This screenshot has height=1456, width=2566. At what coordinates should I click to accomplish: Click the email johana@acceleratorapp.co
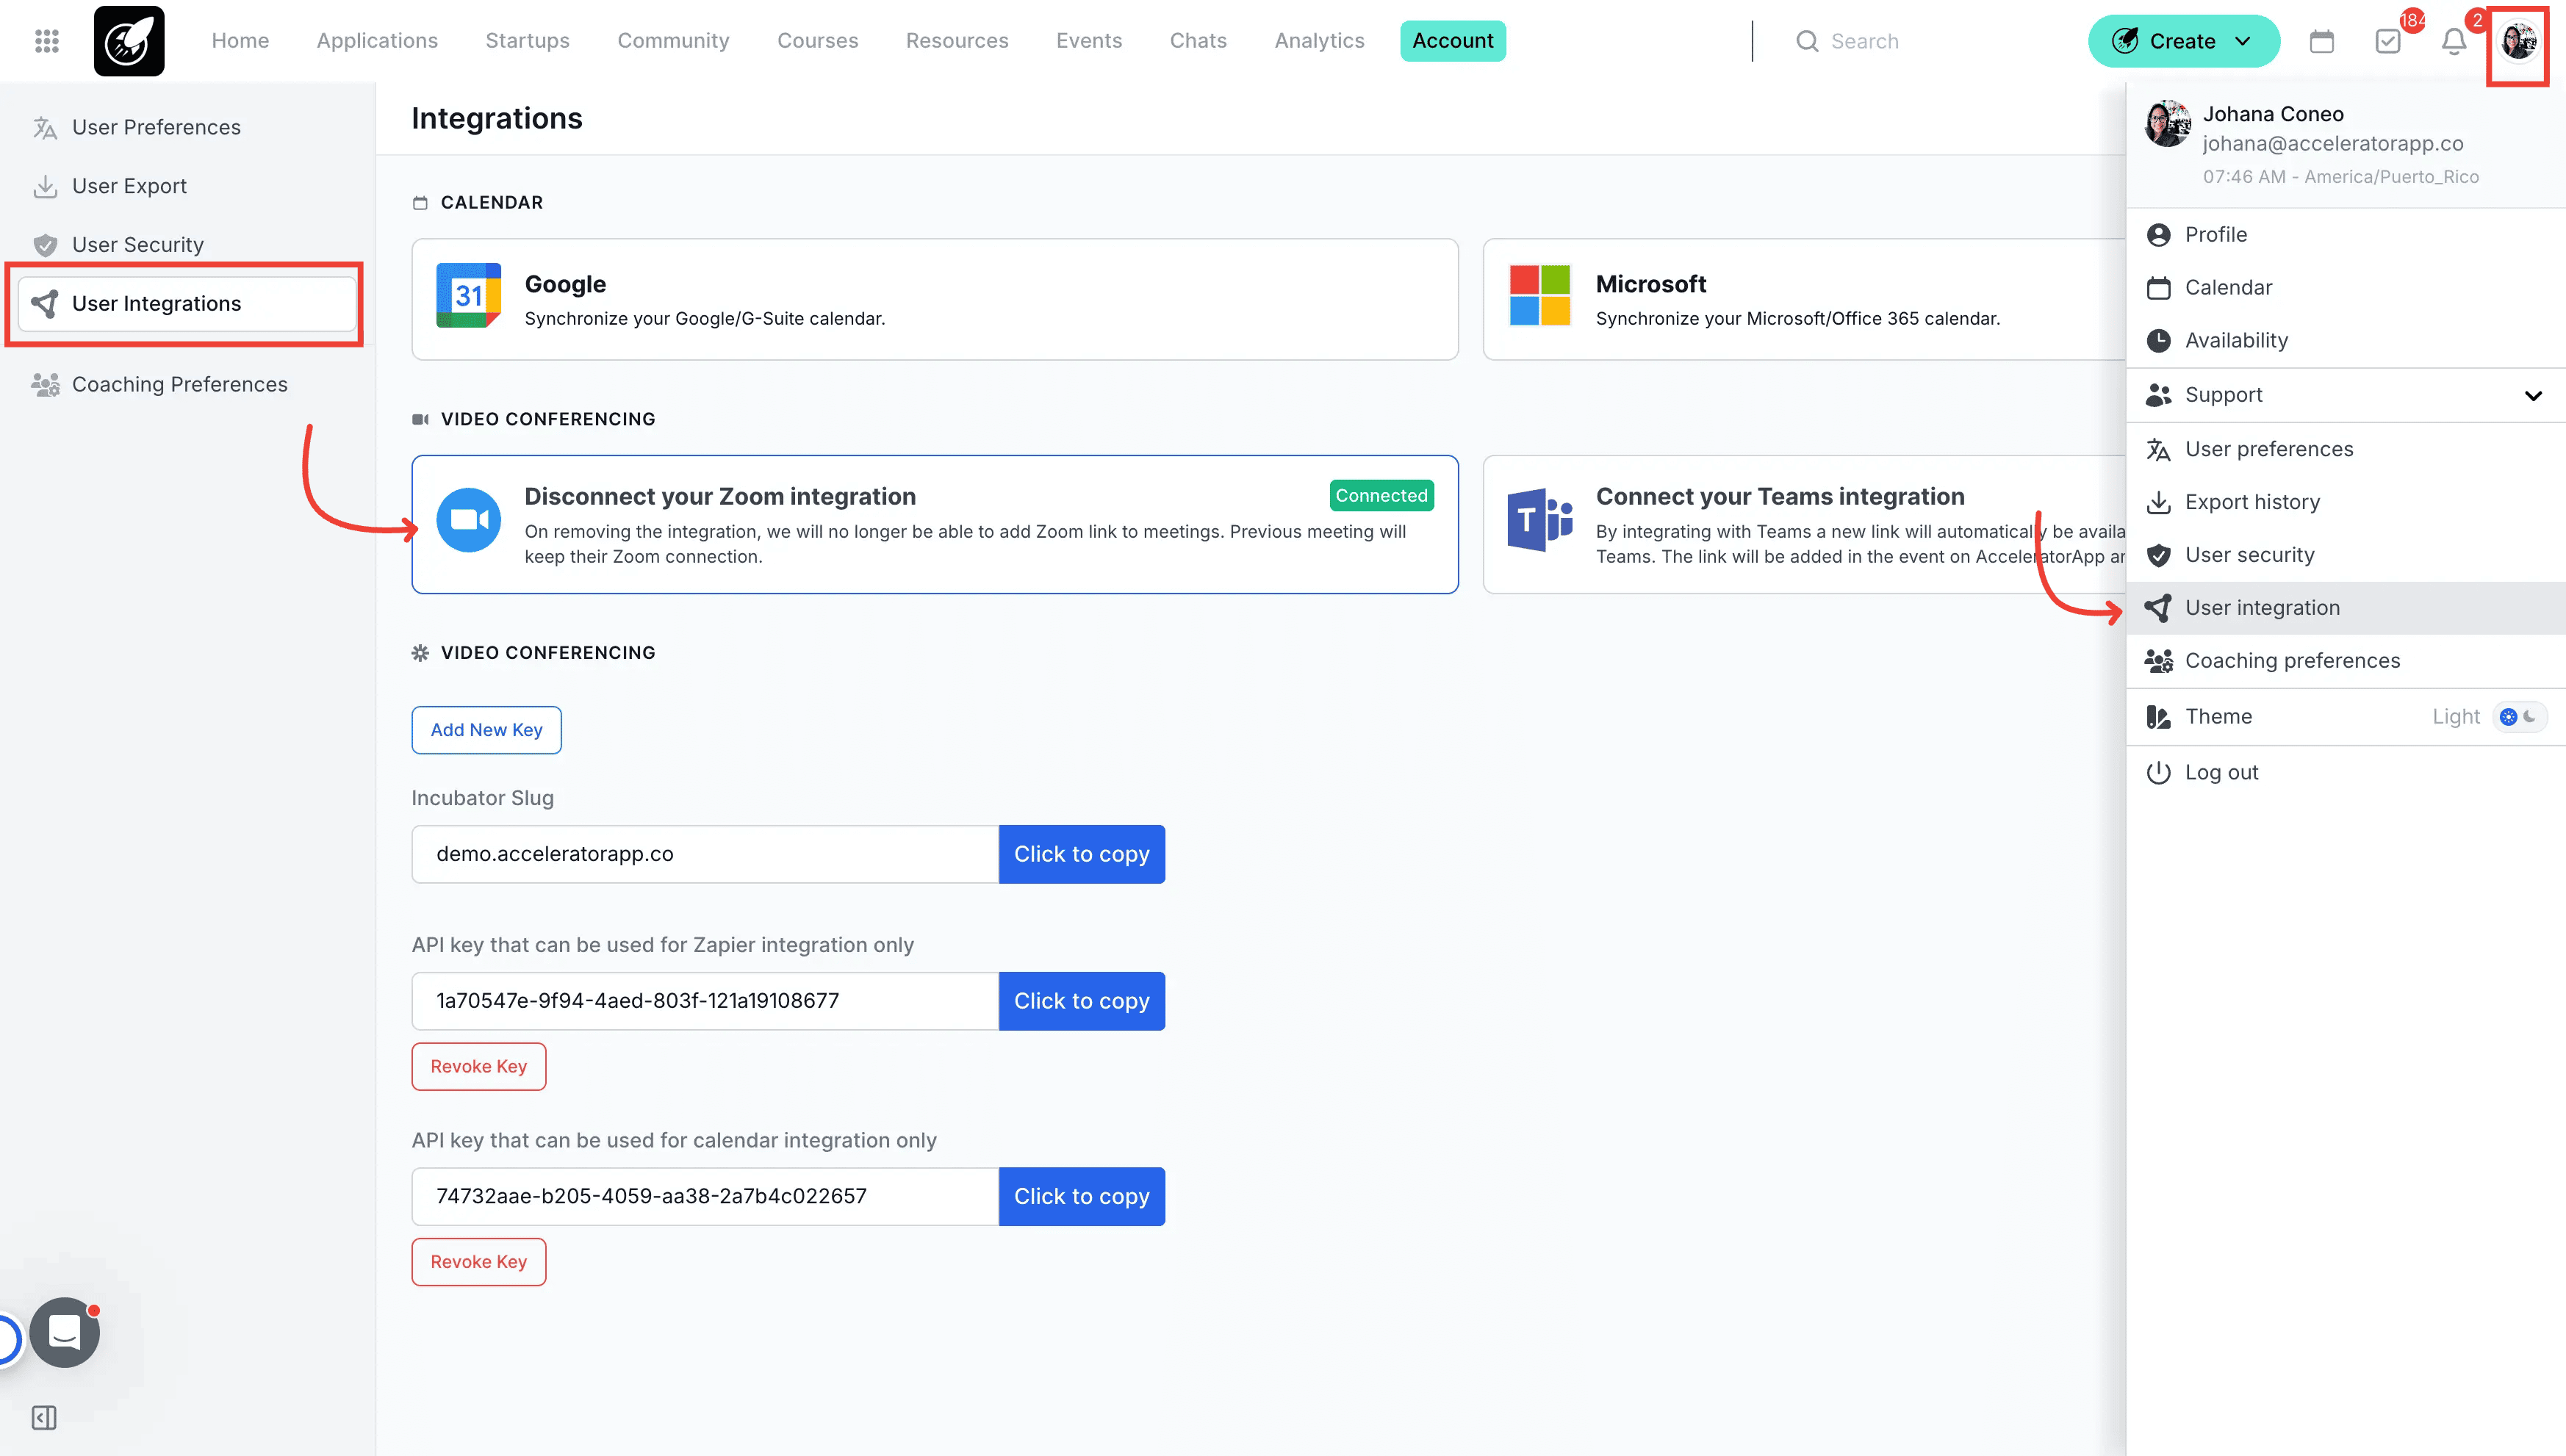pos(2332,144)
